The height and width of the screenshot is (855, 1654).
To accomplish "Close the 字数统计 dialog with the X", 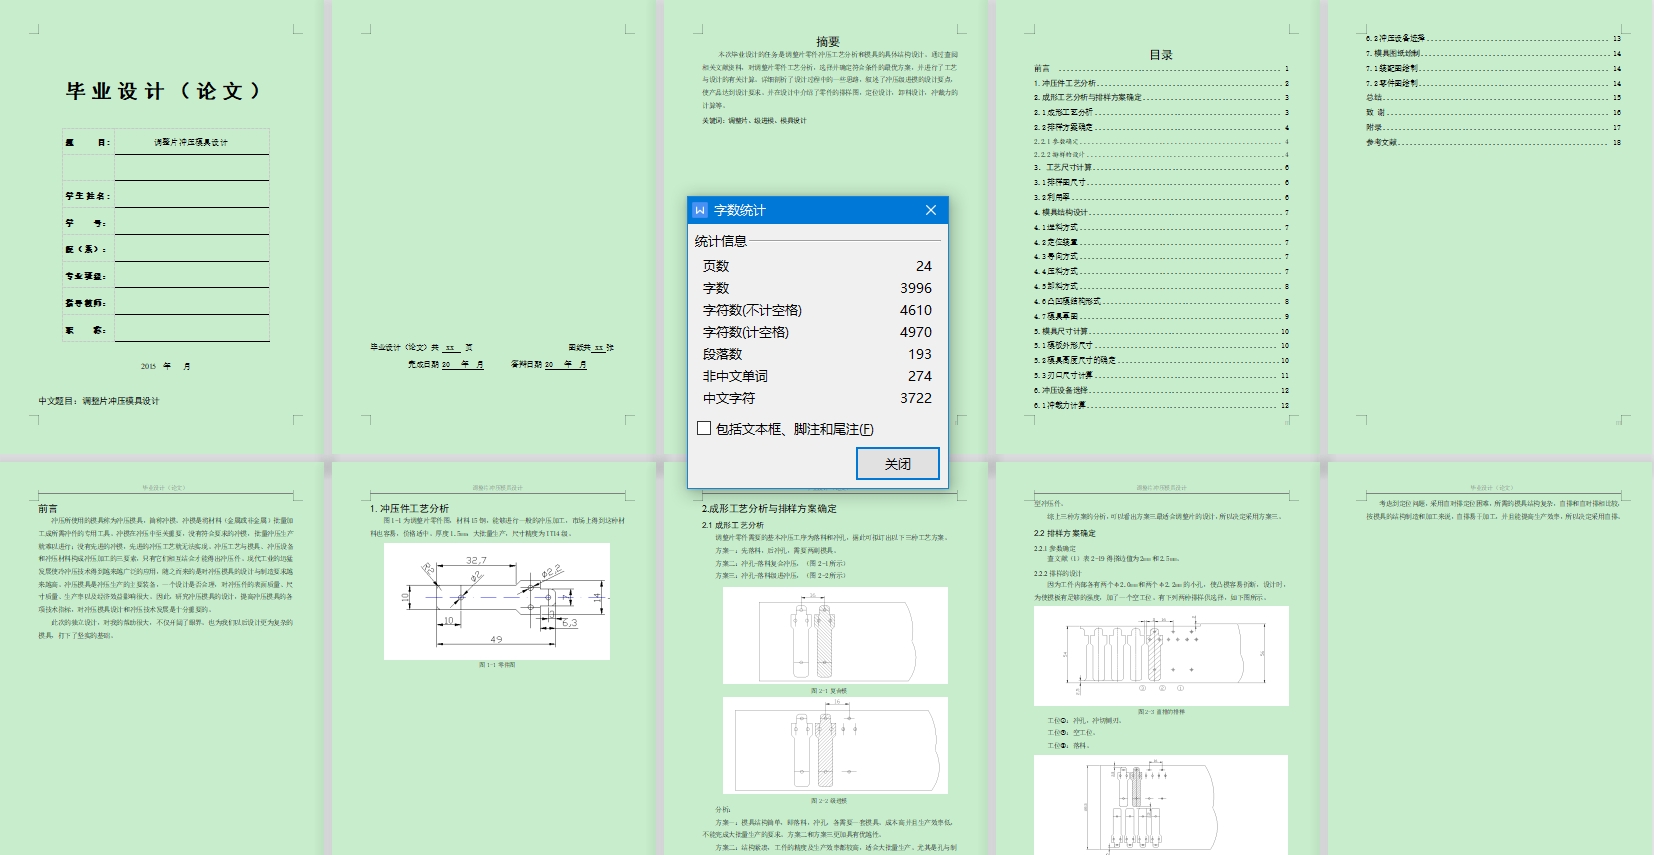I will tap(931, 210).
